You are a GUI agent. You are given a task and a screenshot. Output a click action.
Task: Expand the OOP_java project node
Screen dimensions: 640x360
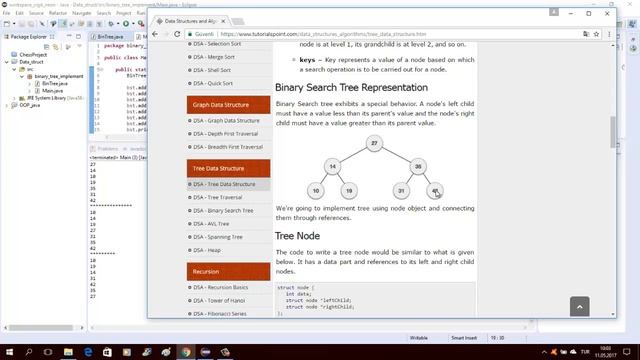tap(7, 105)
